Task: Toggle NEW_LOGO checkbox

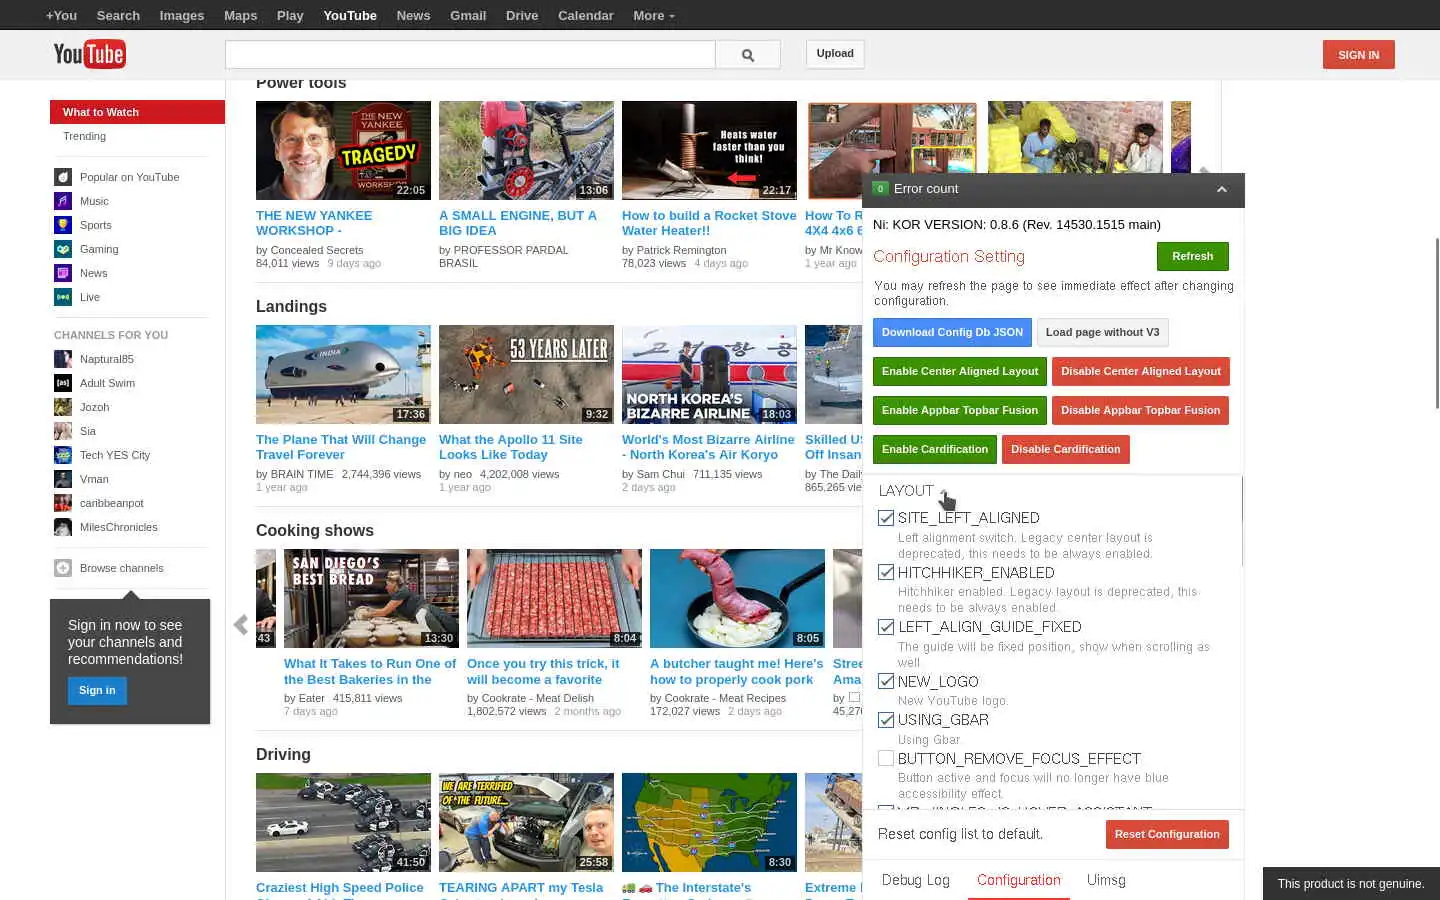Action: (886, 682)
